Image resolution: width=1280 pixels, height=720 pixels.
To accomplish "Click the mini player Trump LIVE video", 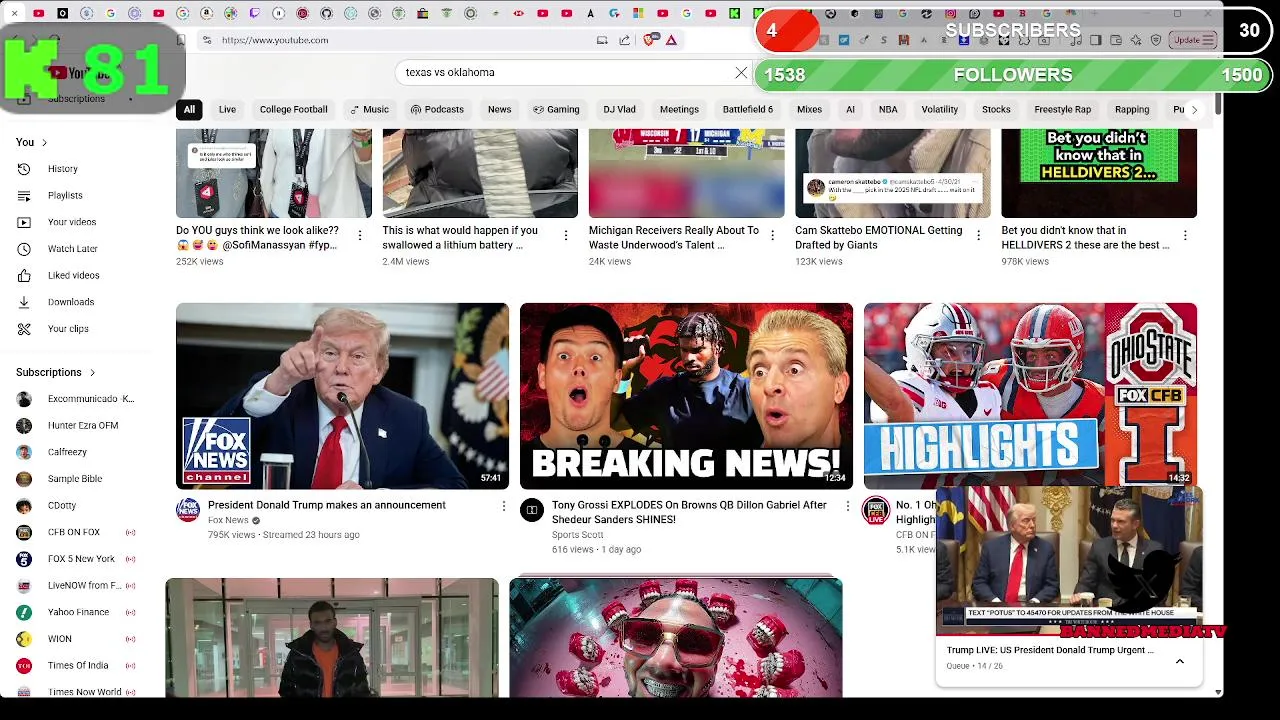I will (x=1068, y=562).
